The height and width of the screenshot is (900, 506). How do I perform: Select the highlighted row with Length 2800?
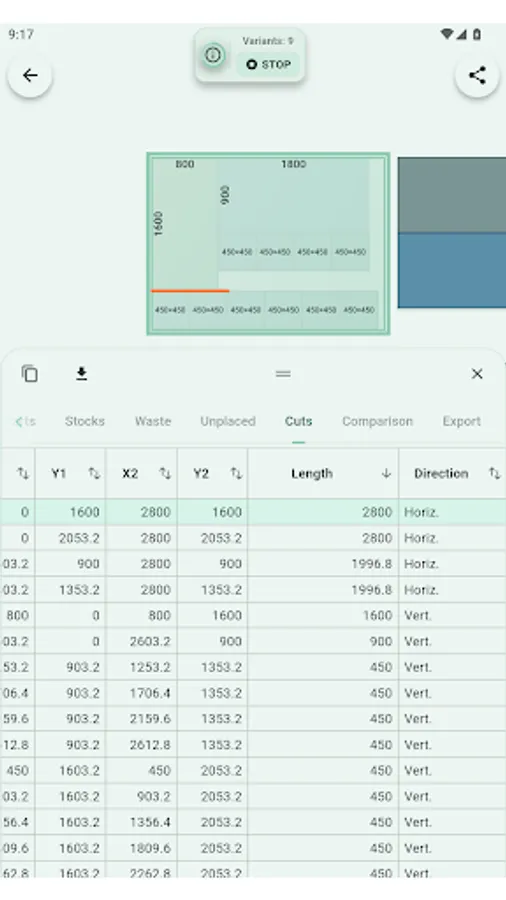click(253, 512)
